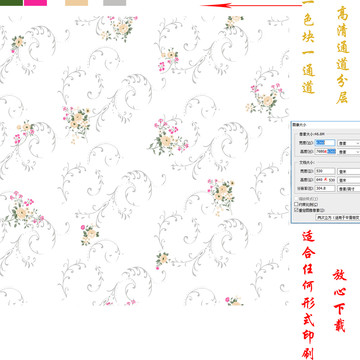Open the pixel height unit dropdown
The image size is (360, 360).
tap(349, 152)
